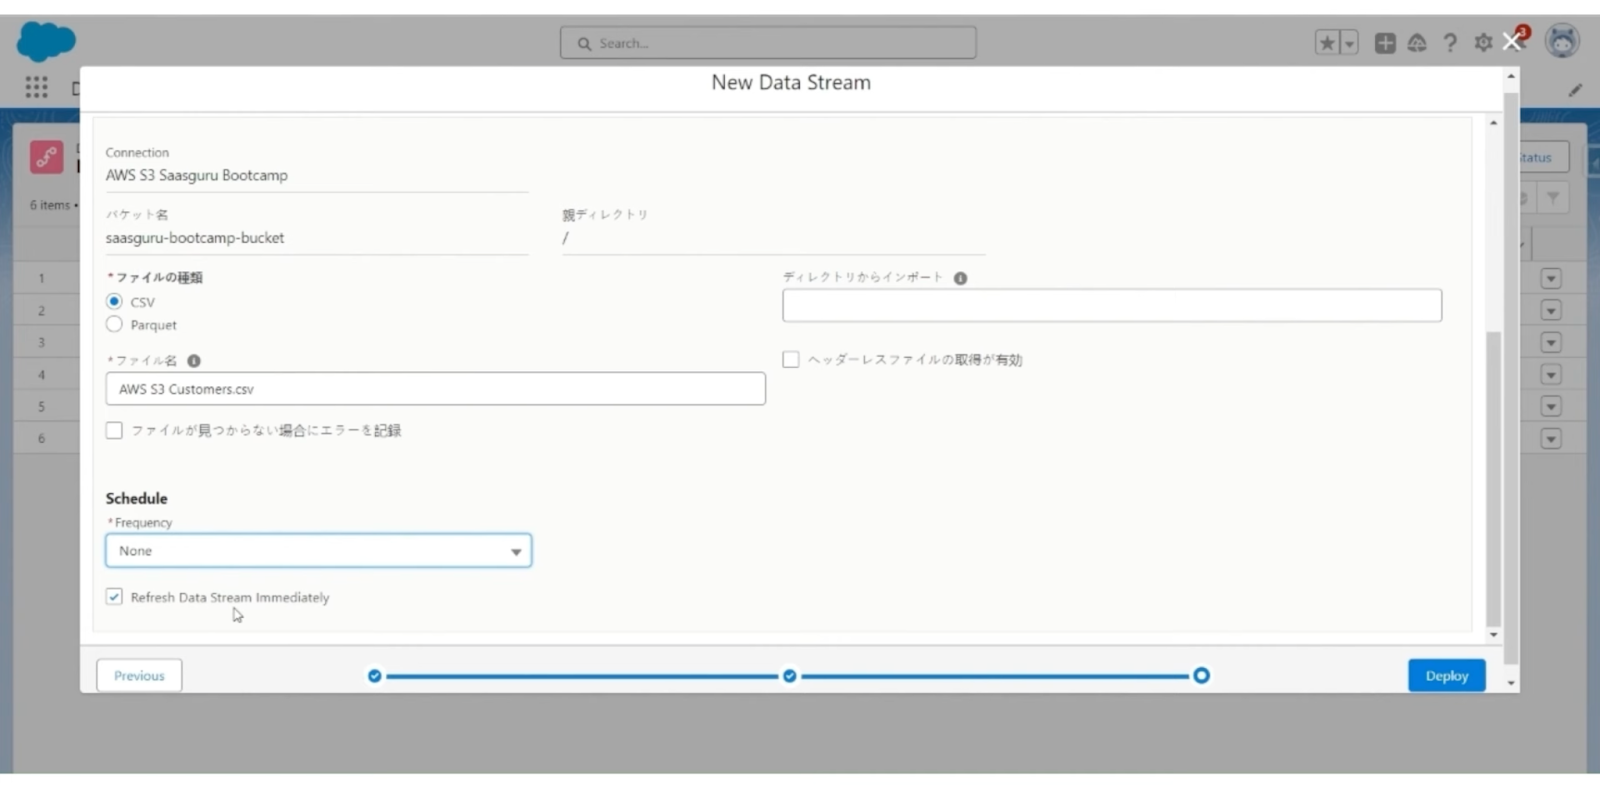Close the New Data Stream dialog
This screenshot has width=1600, height=786.
pos(1511,41)
